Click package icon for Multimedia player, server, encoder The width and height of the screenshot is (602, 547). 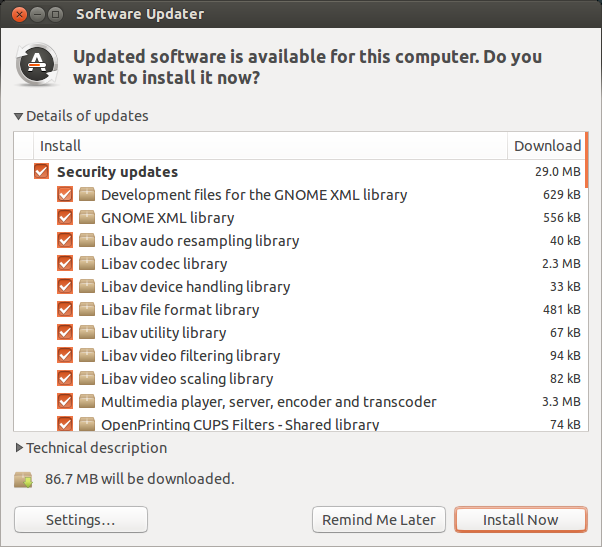[87, 402]
